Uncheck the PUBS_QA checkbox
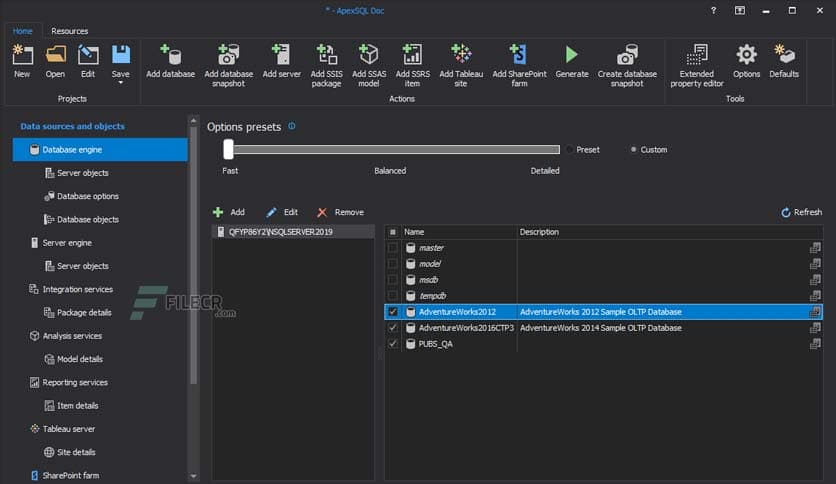The image size is (836, 484). pos(393,344)
